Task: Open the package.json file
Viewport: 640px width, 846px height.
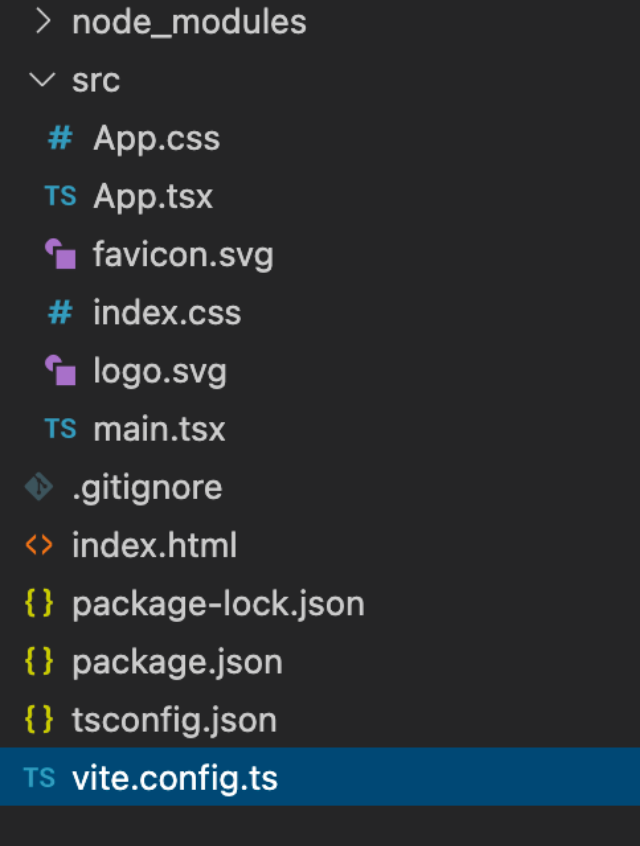Action: click(177, 662)
